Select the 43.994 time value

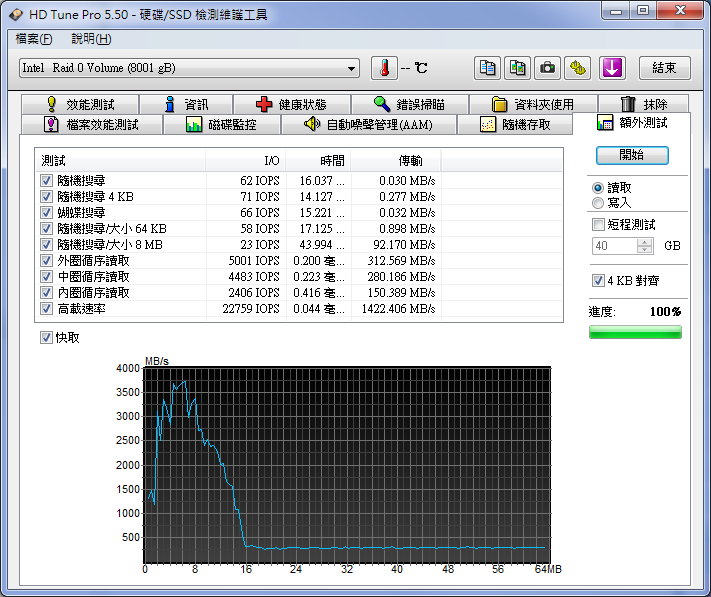(x=321, y=245)
